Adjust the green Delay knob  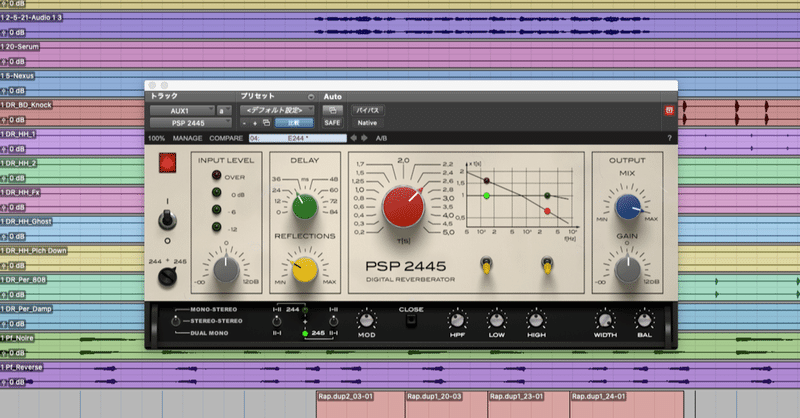pos(305,206)
